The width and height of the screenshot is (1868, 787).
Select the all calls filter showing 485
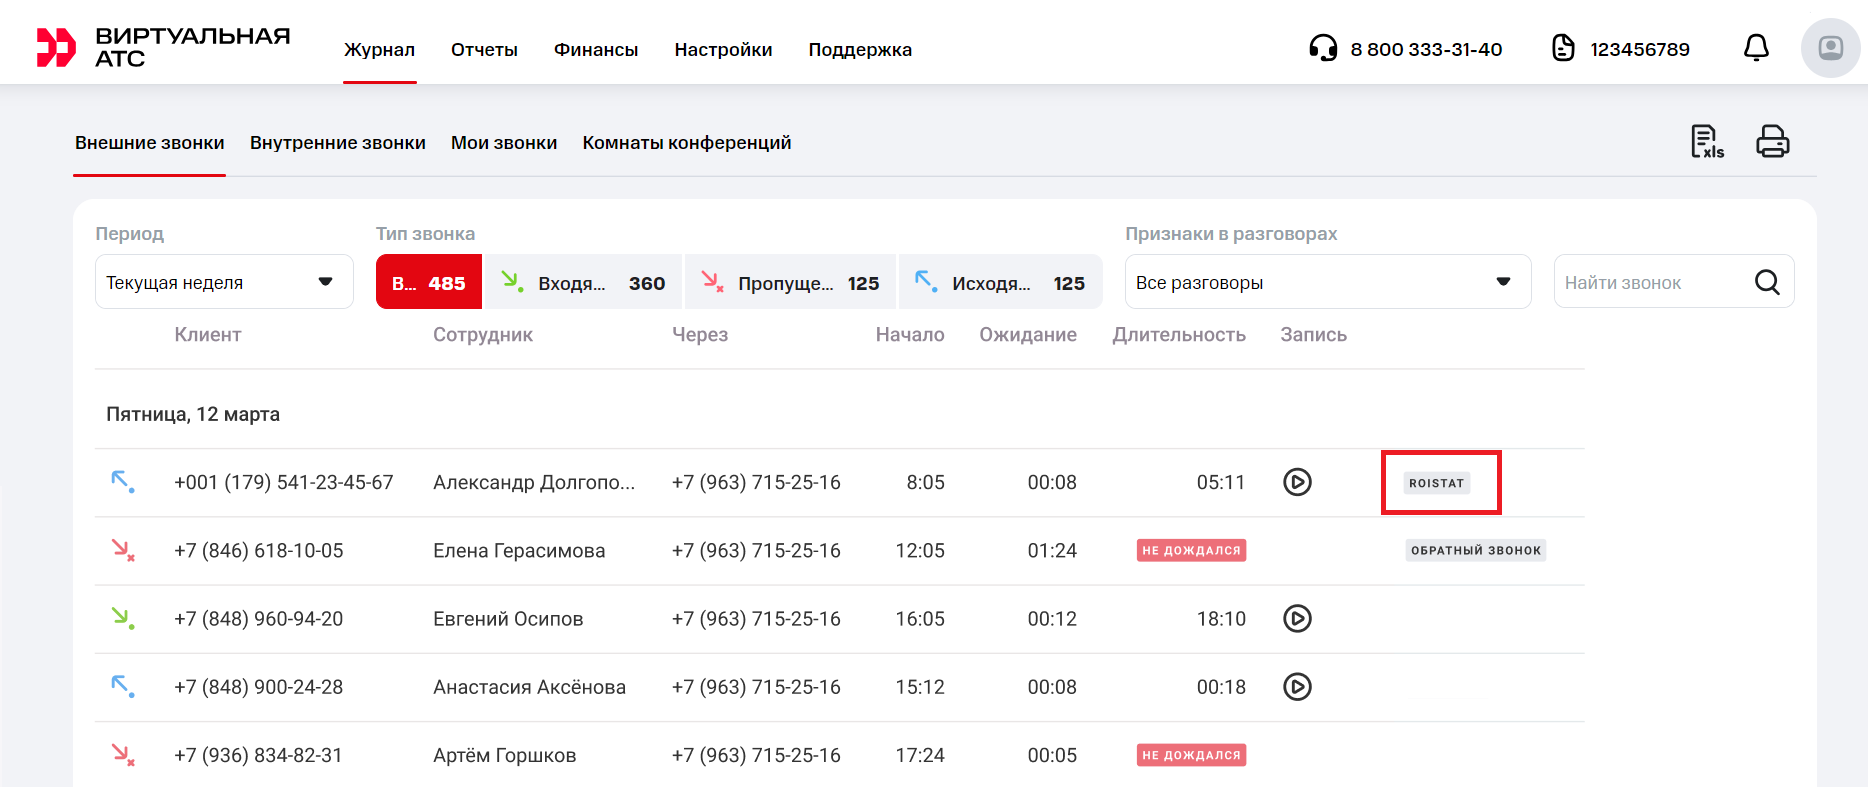click(x=428, y=283)
